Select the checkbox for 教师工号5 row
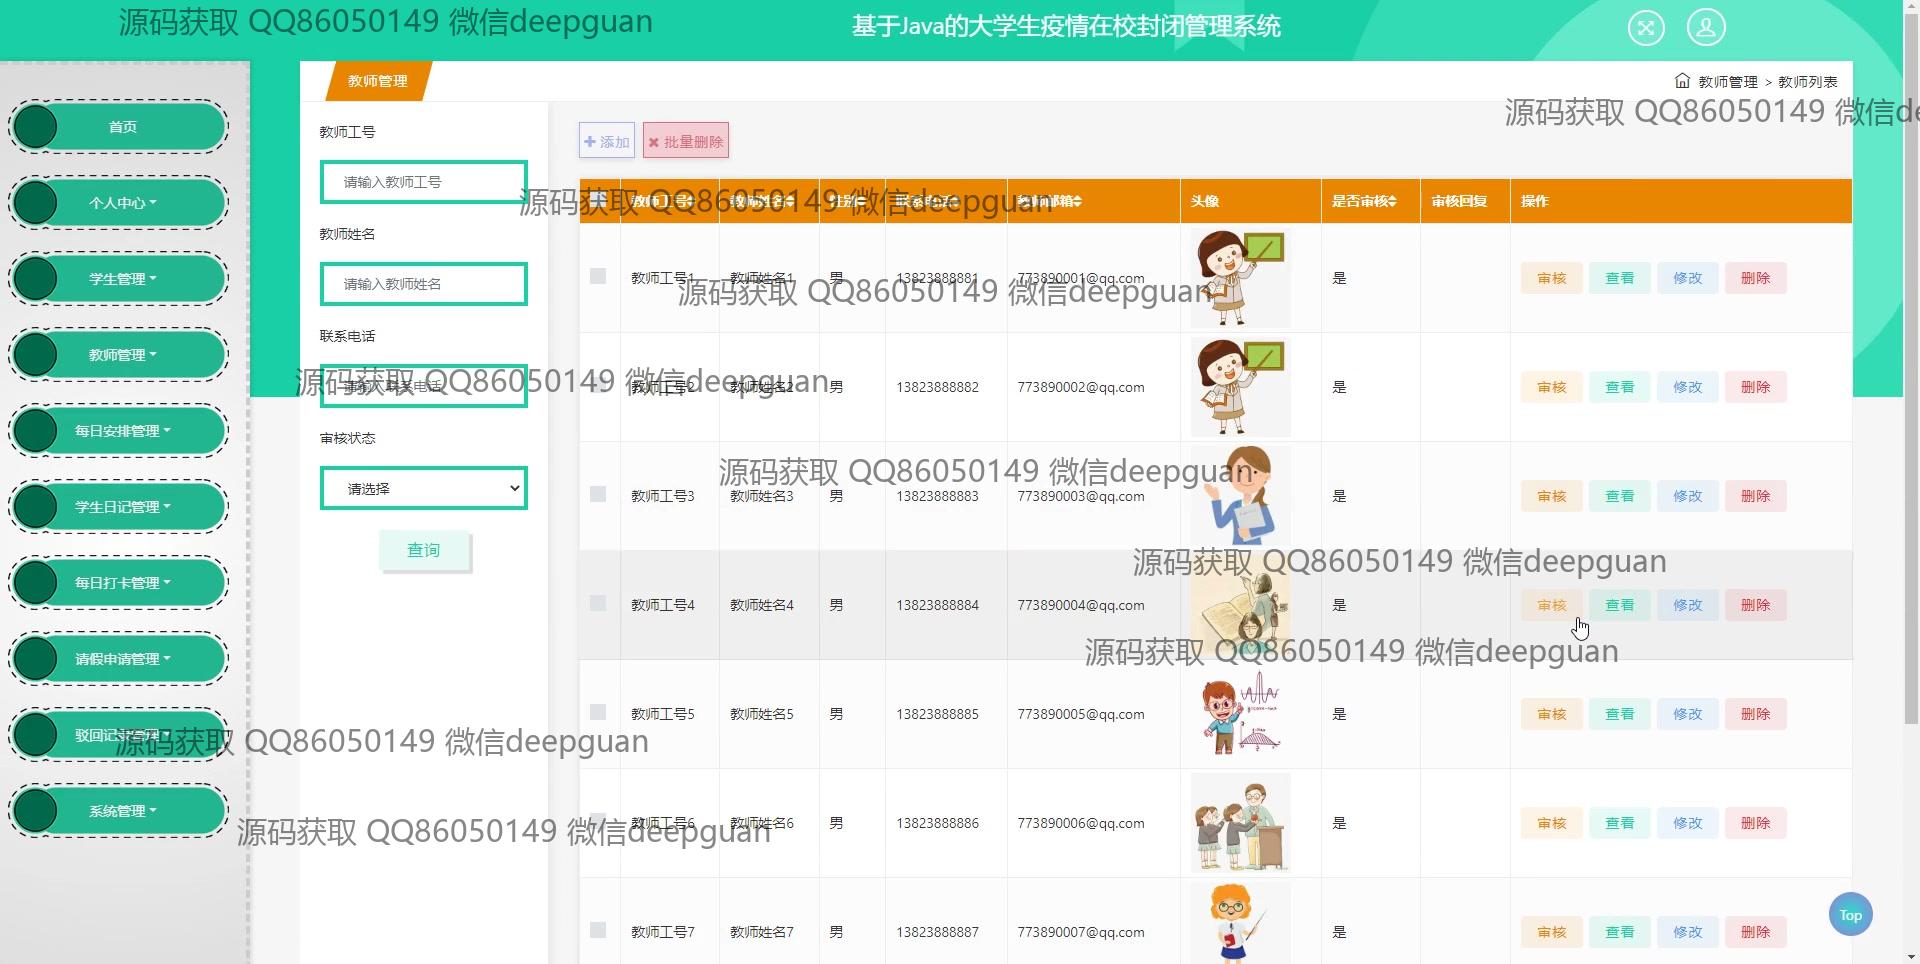Image resolution: width=1920 pixels, height=964 pixels. (x=598, y=712)
